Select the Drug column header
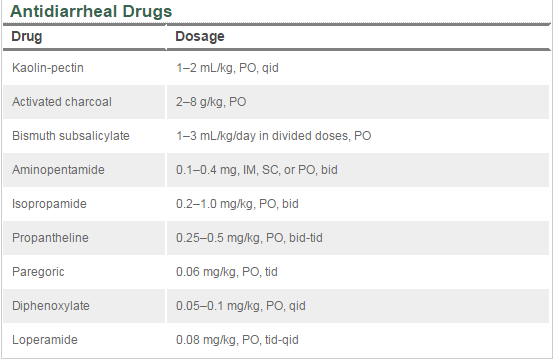Screen dimensions: 557x361 tap(27, 36)
